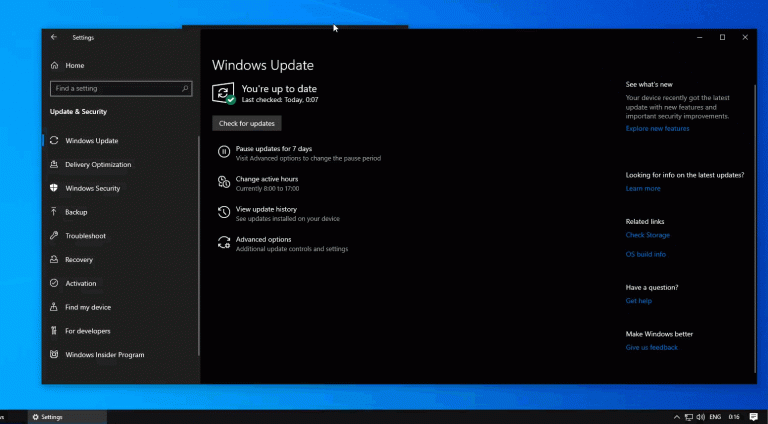Viewport: 768px width, 424px height.
Task: Open the OS build info link
Action: [646, 254]
